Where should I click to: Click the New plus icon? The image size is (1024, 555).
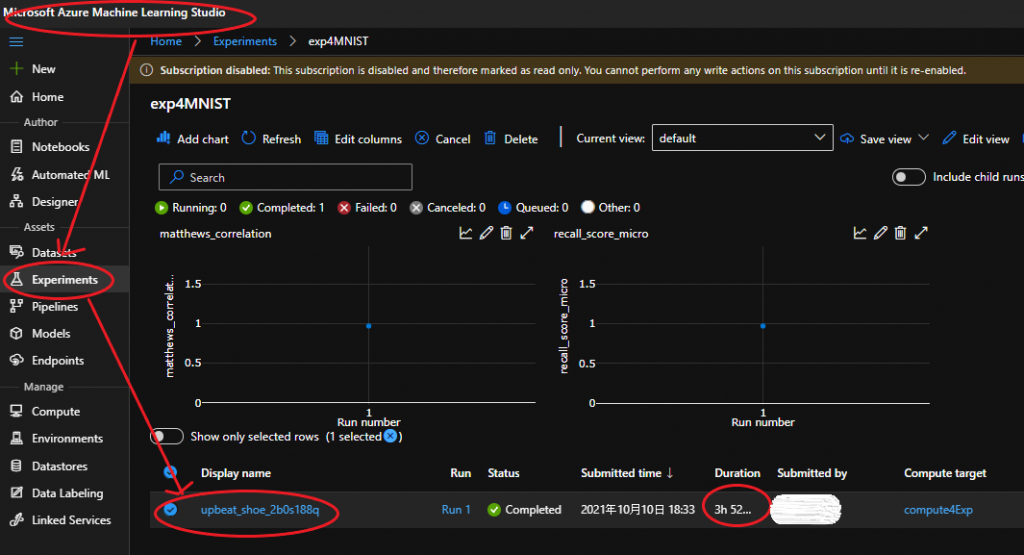16,69
